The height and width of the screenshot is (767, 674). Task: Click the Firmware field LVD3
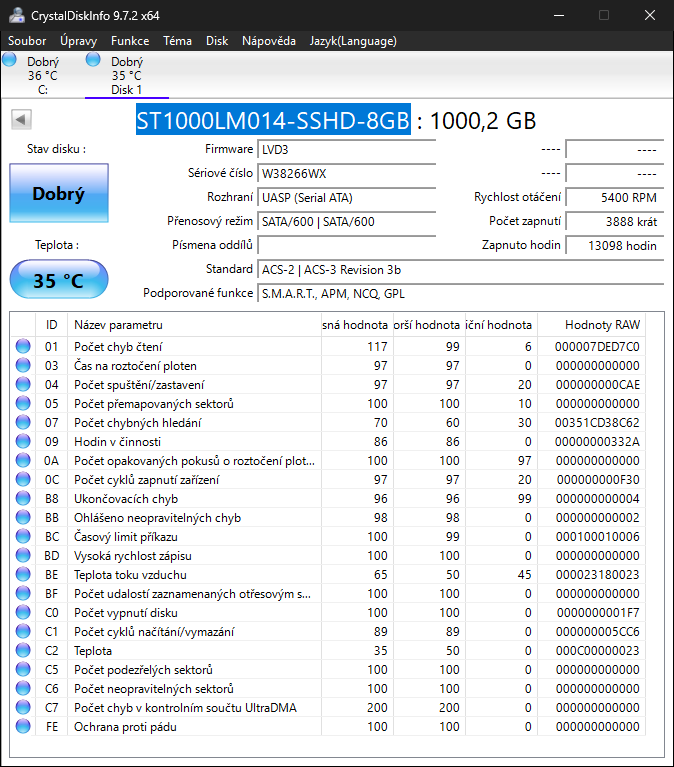[x=346, y=150]
